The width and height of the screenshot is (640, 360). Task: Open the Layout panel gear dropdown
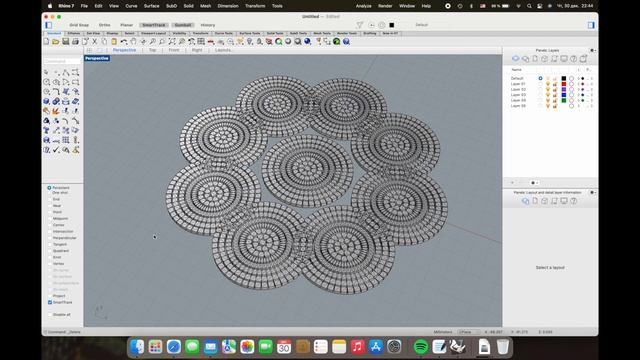tap(593, 192)
